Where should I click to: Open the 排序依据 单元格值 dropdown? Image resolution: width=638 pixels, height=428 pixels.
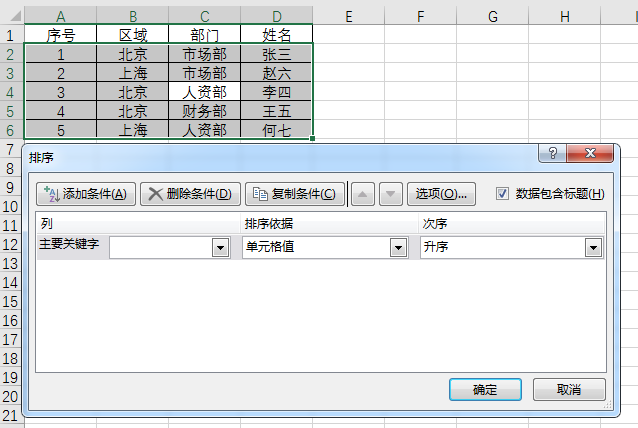point(398,247)
